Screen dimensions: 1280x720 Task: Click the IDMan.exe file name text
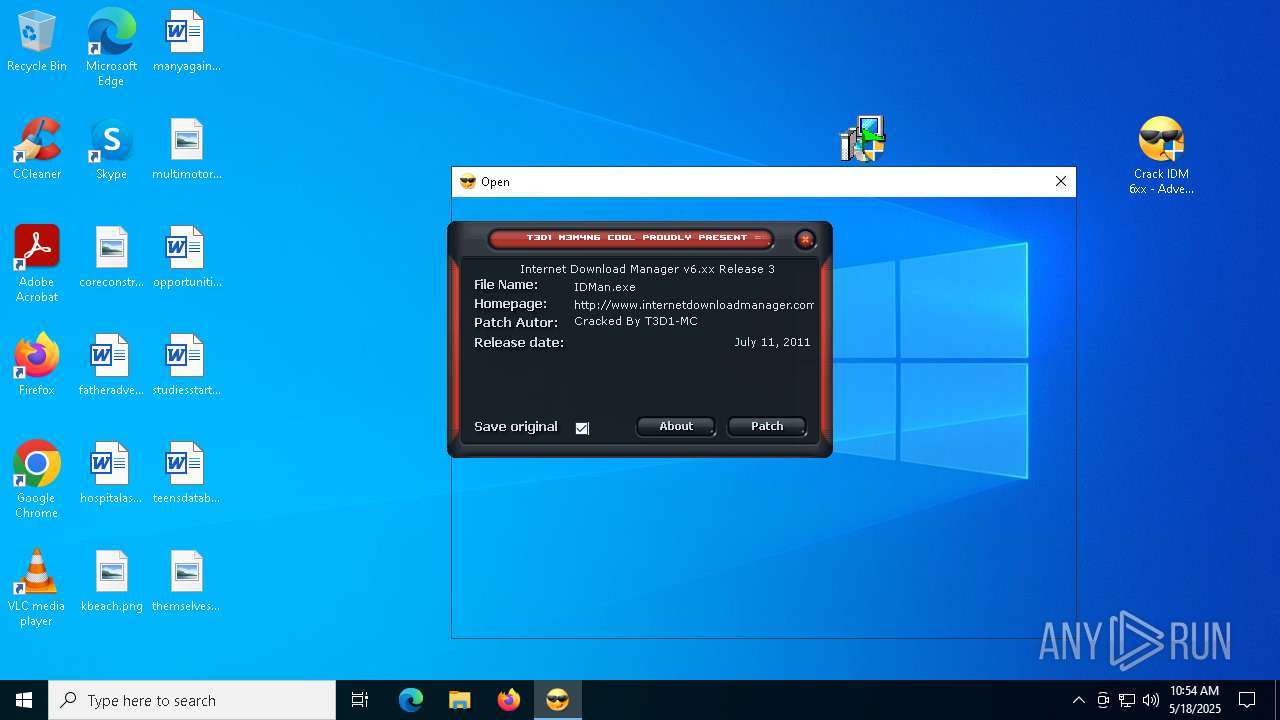tap(605, 287)
